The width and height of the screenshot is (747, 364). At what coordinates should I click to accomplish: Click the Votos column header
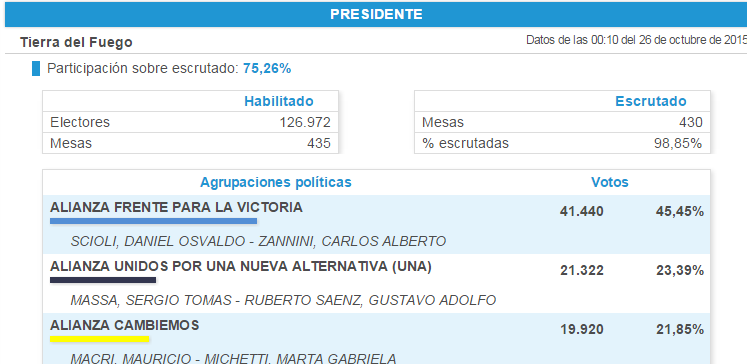[610, 182]
